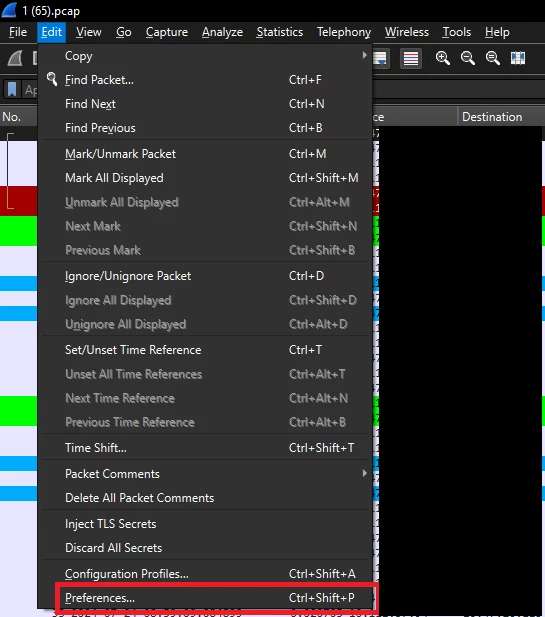Click Unmark All Displayed entry
Viewport: 545px width, 617px height.
[x=205, y=202]
